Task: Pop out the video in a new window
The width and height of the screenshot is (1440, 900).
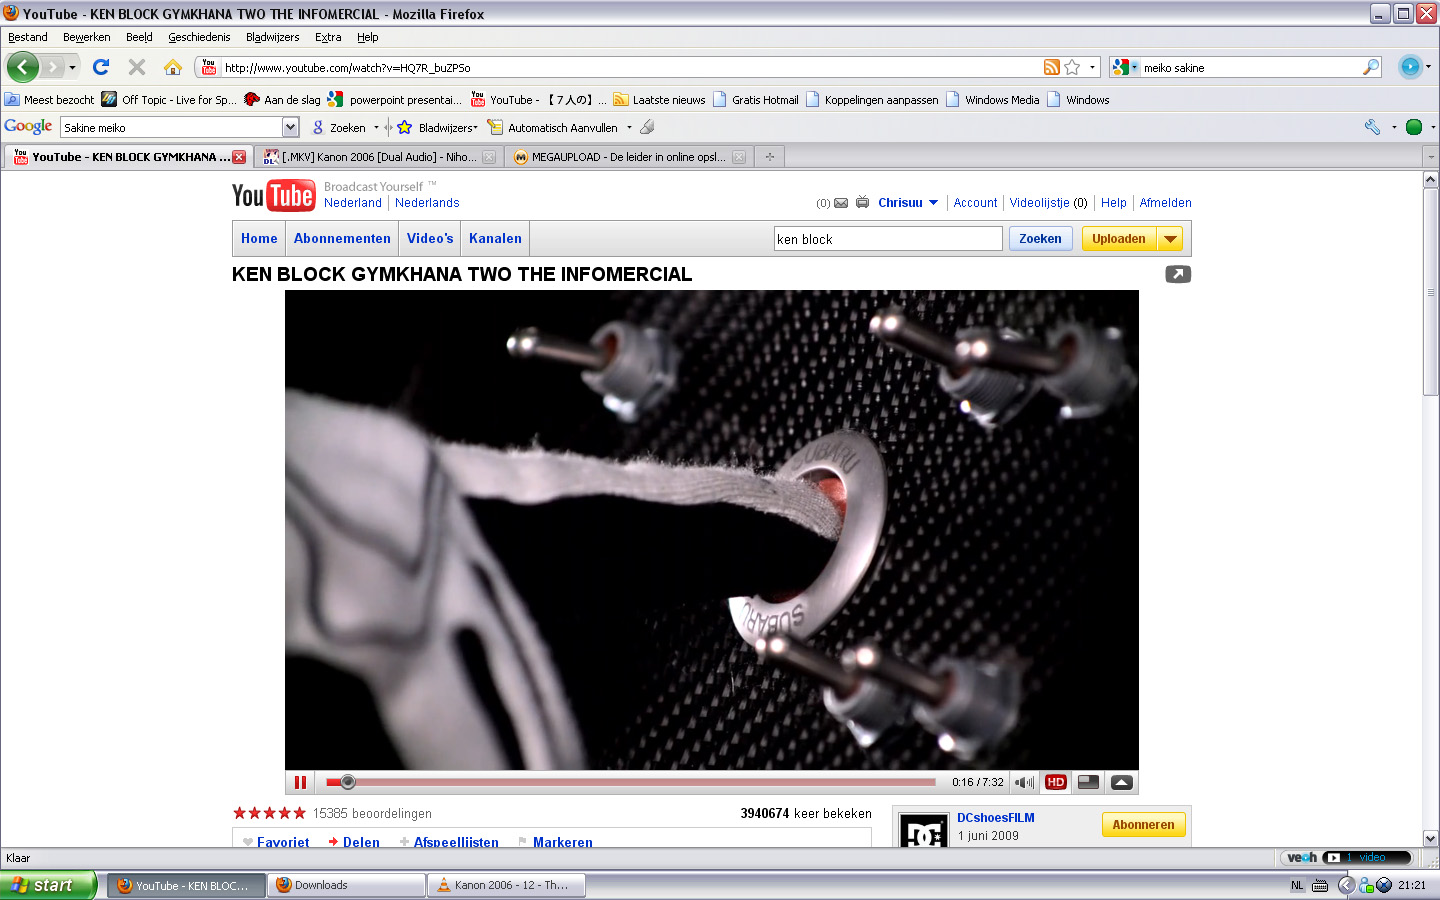Action: pos(1178,274)
